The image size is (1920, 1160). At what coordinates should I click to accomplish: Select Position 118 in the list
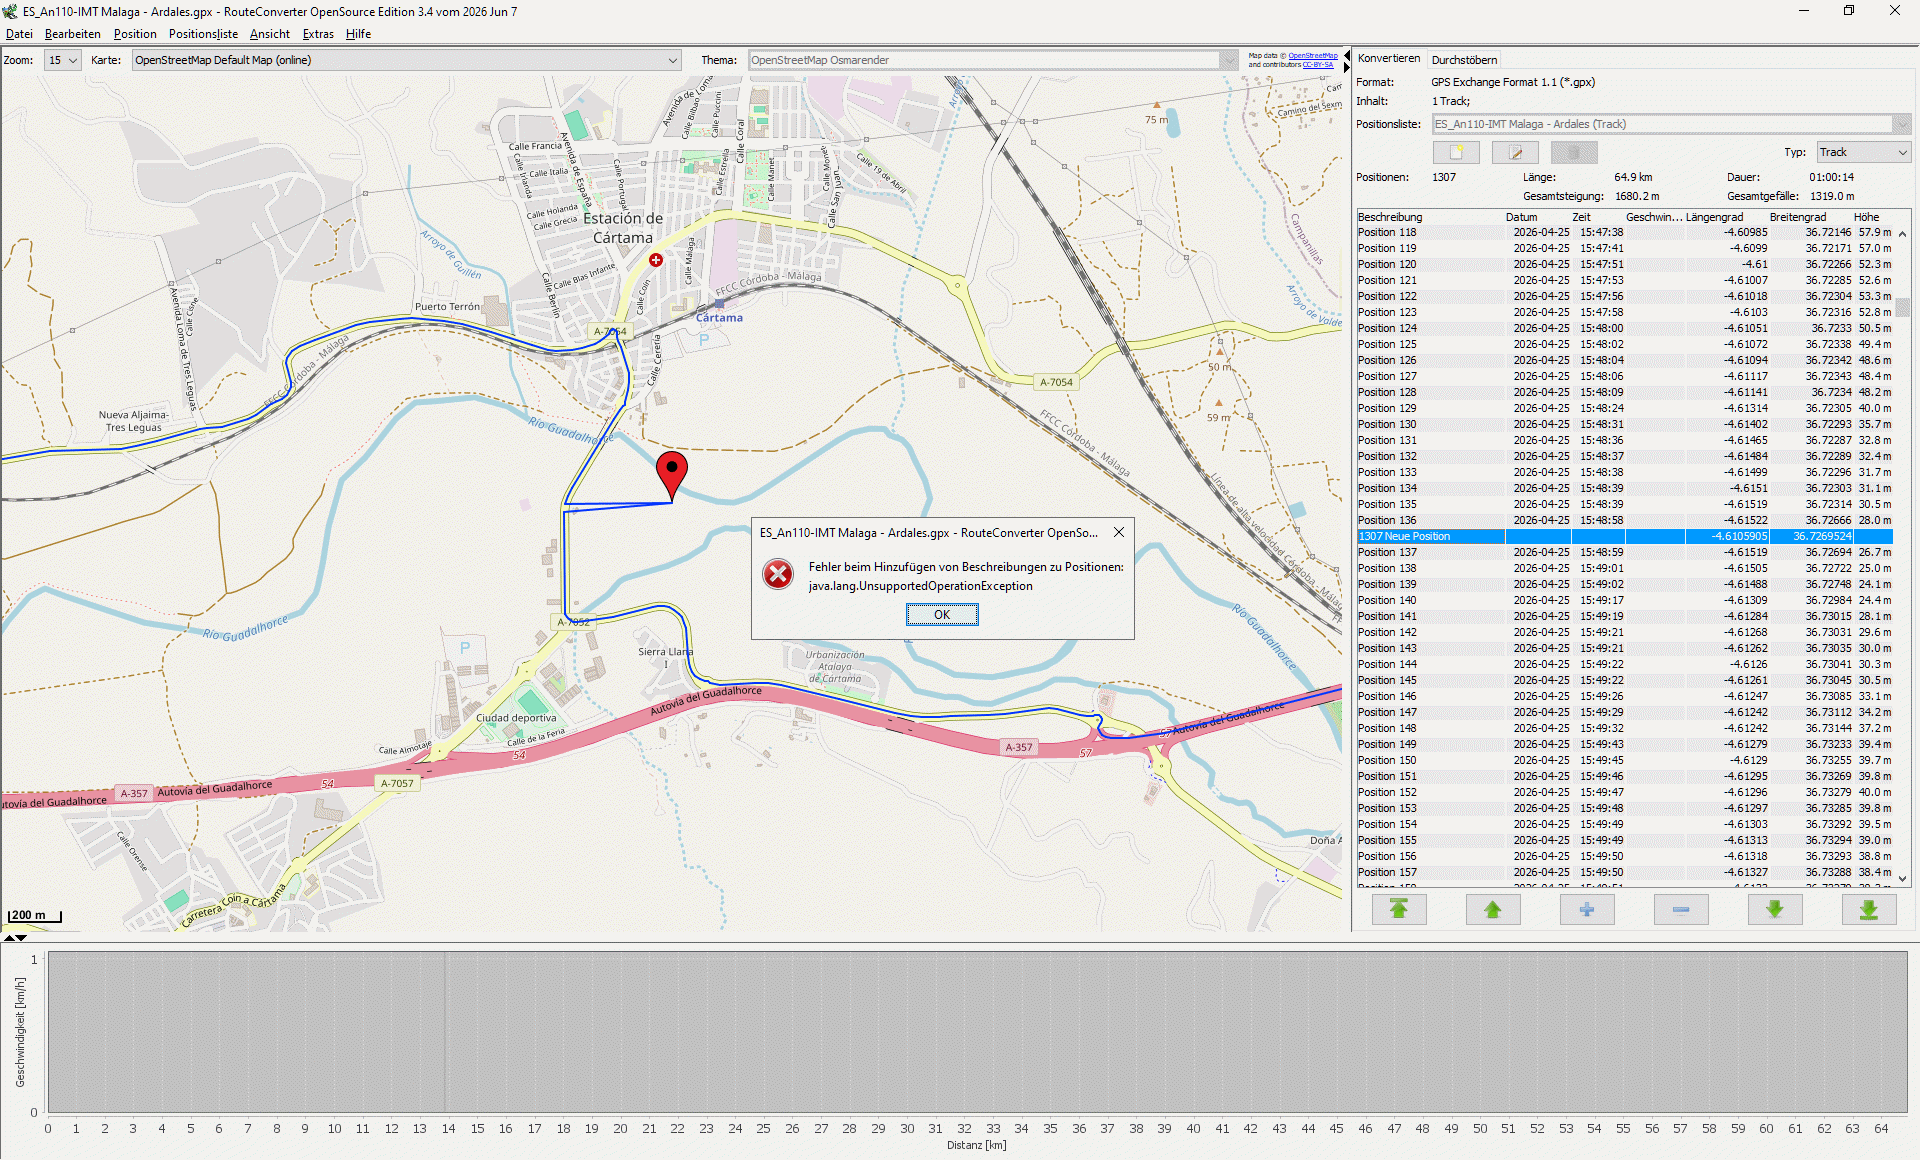coord(1624,232)
